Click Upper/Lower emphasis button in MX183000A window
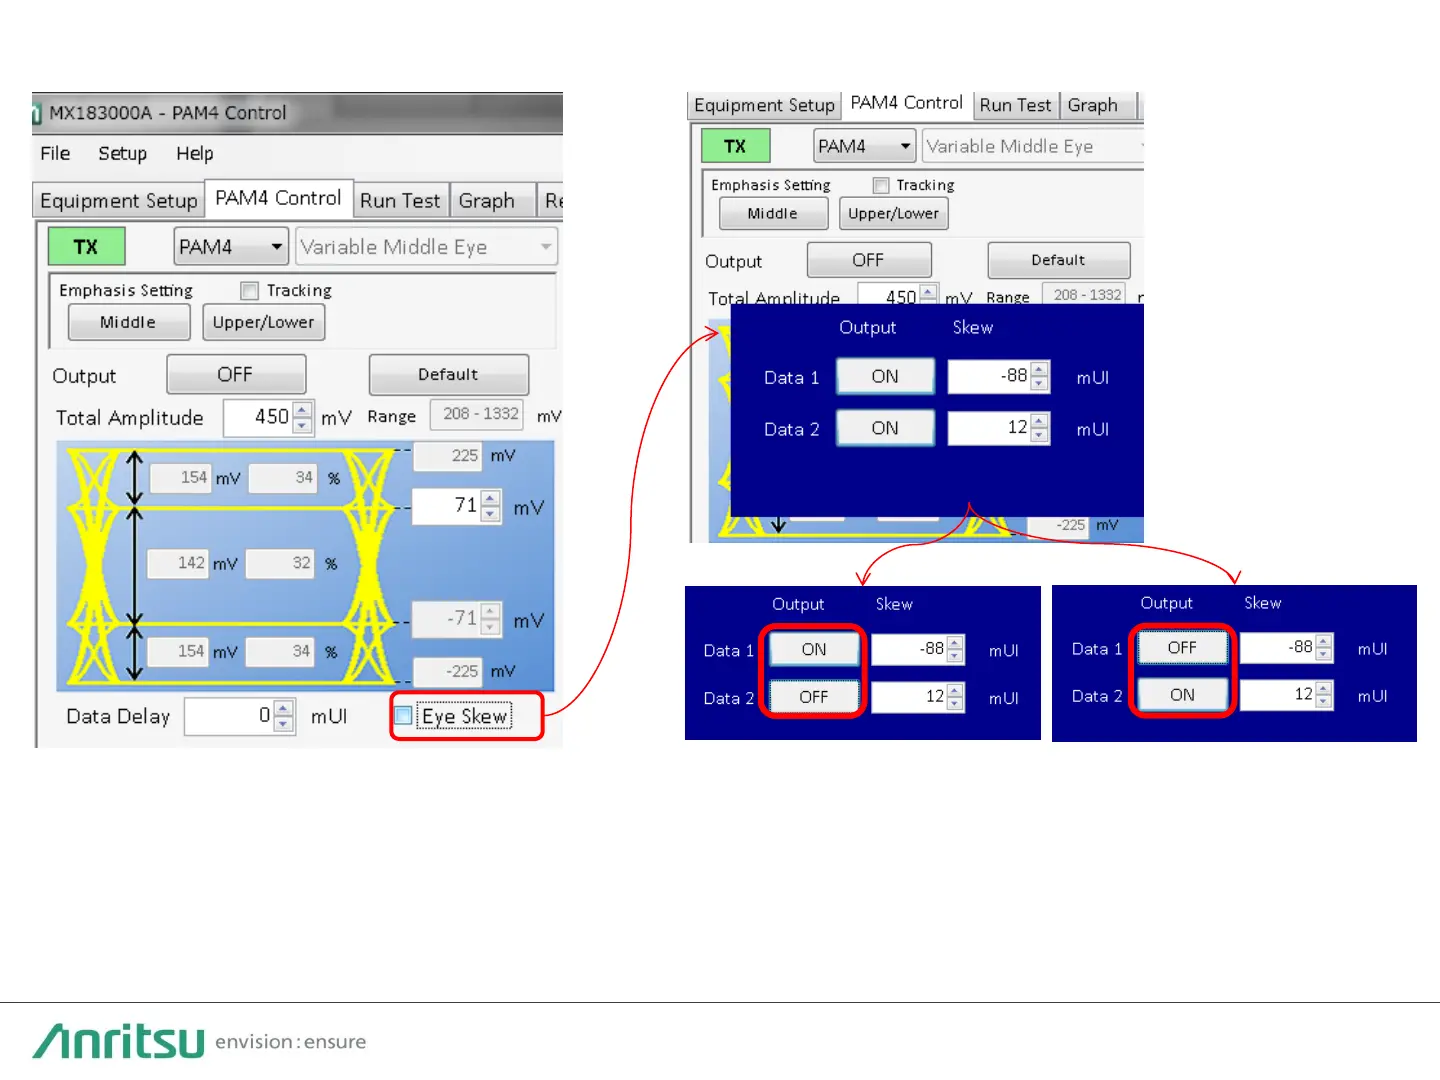The height and width of the screenshot is (1080, 1440). click(263, 322)
